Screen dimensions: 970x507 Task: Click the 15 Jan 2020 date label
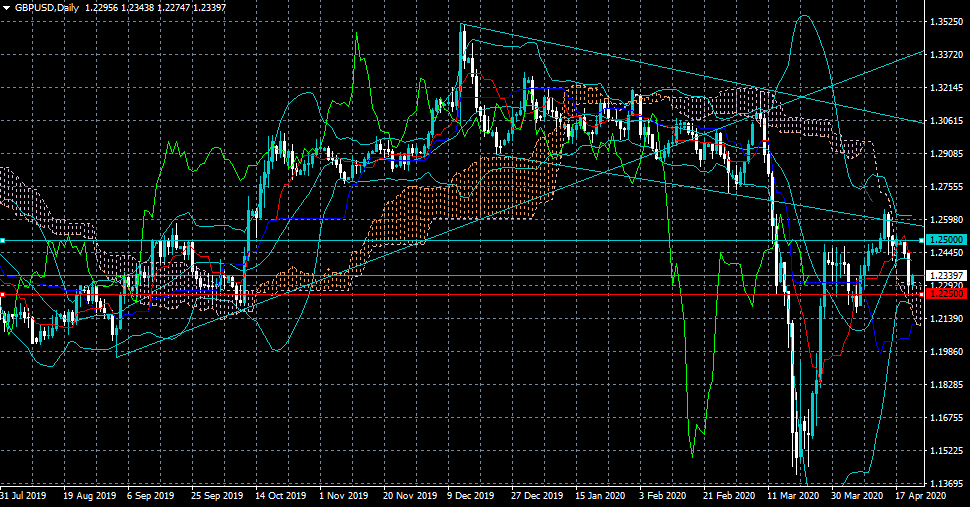600,496
